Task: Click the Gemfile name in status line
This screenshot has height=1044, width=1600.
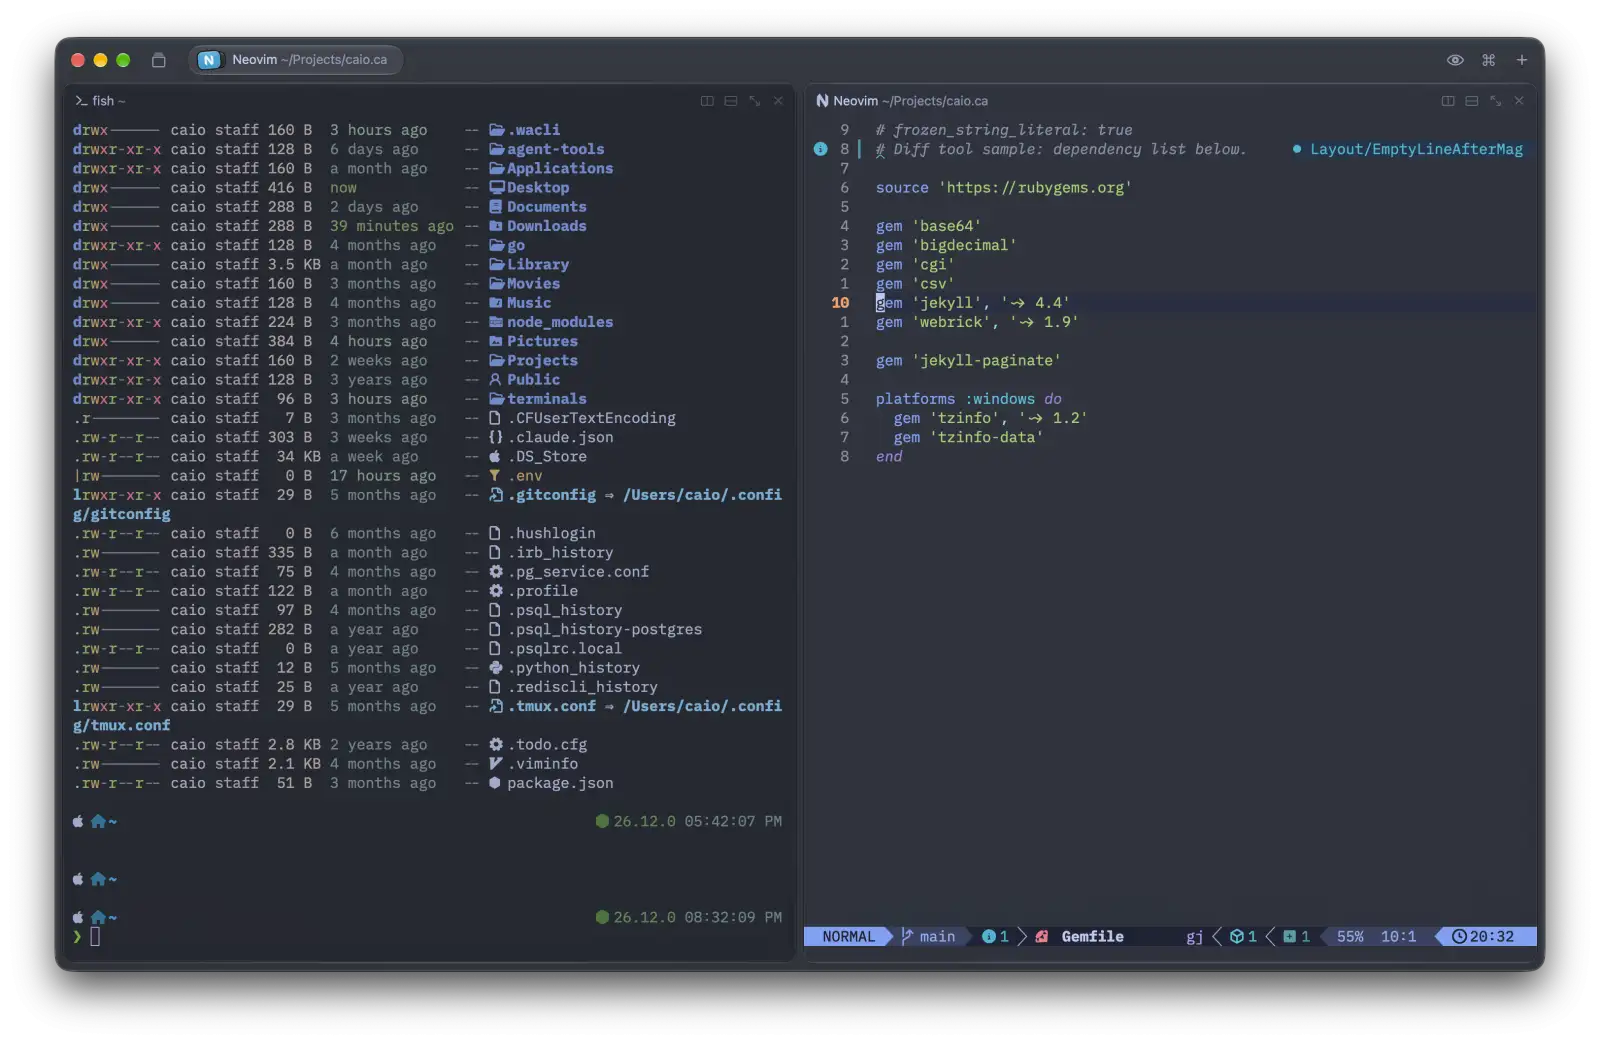Action: [x=1092, y=937]
